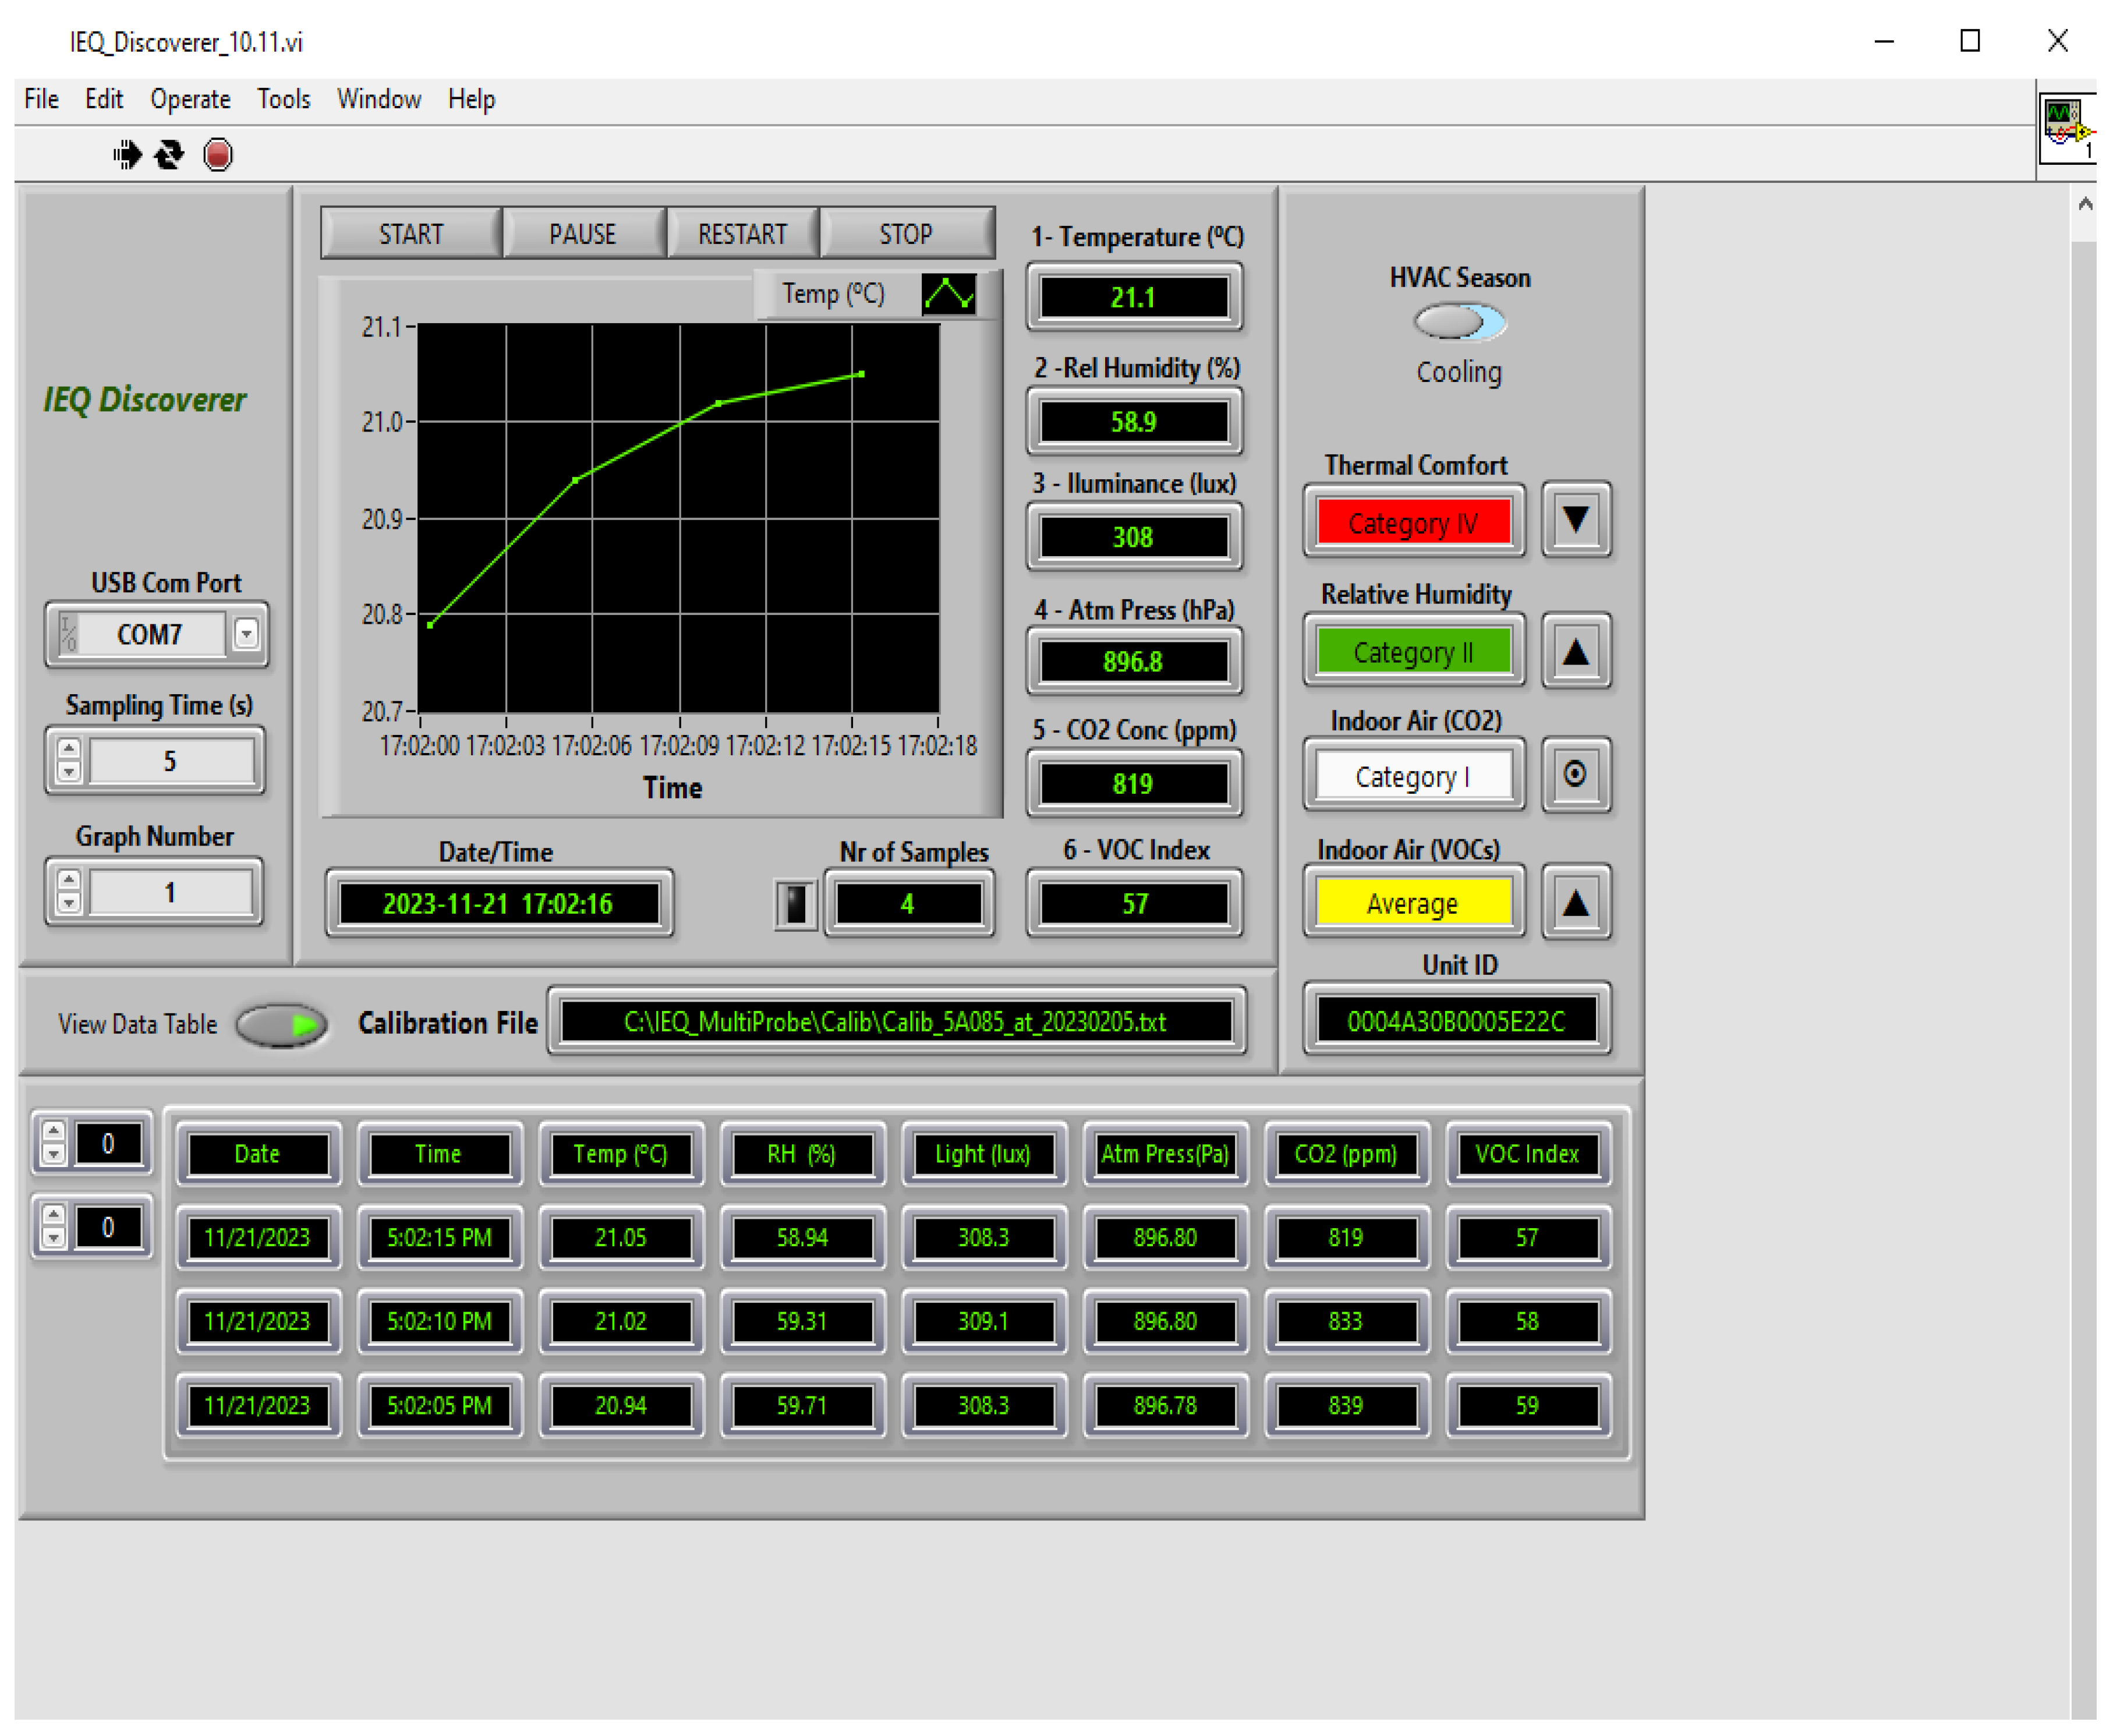The width and height of the screenshot is (2113, 1736).
Task: Toggle the HVAC Season switch
Action: 1459,322
